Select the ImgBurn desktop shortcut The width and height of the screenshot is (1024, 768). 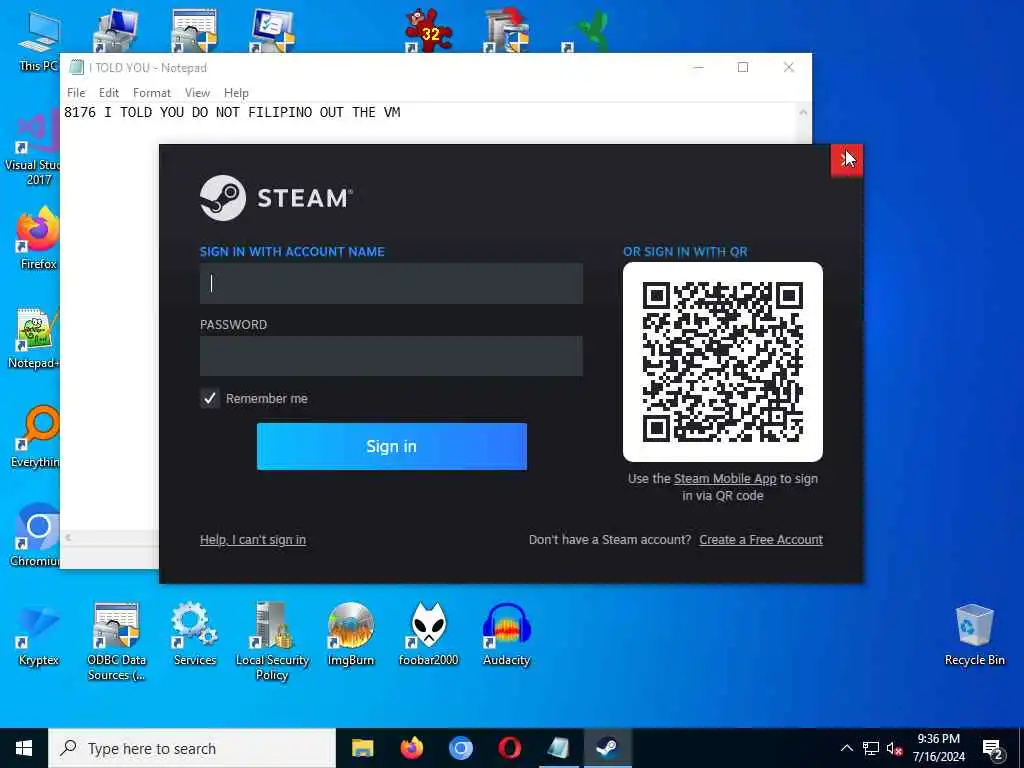351,635
